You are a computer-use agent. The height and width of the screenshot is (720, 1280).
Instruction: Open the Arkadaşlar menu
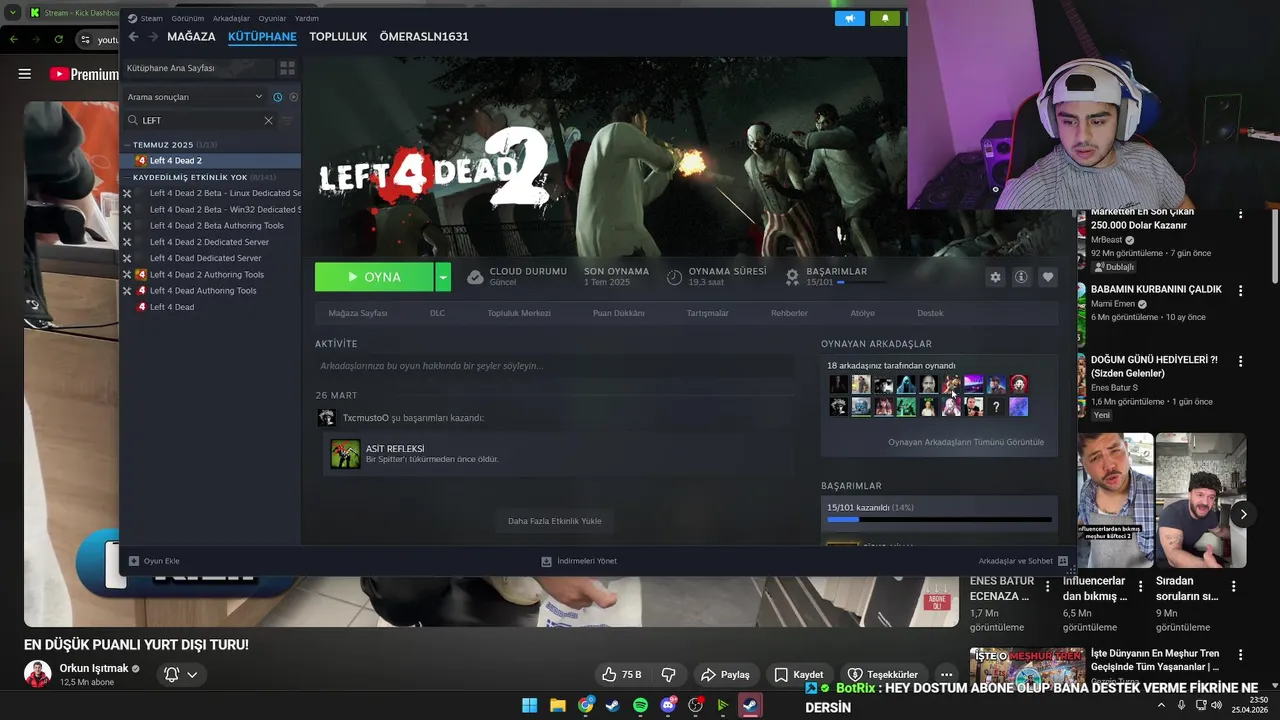pos(231,18)
